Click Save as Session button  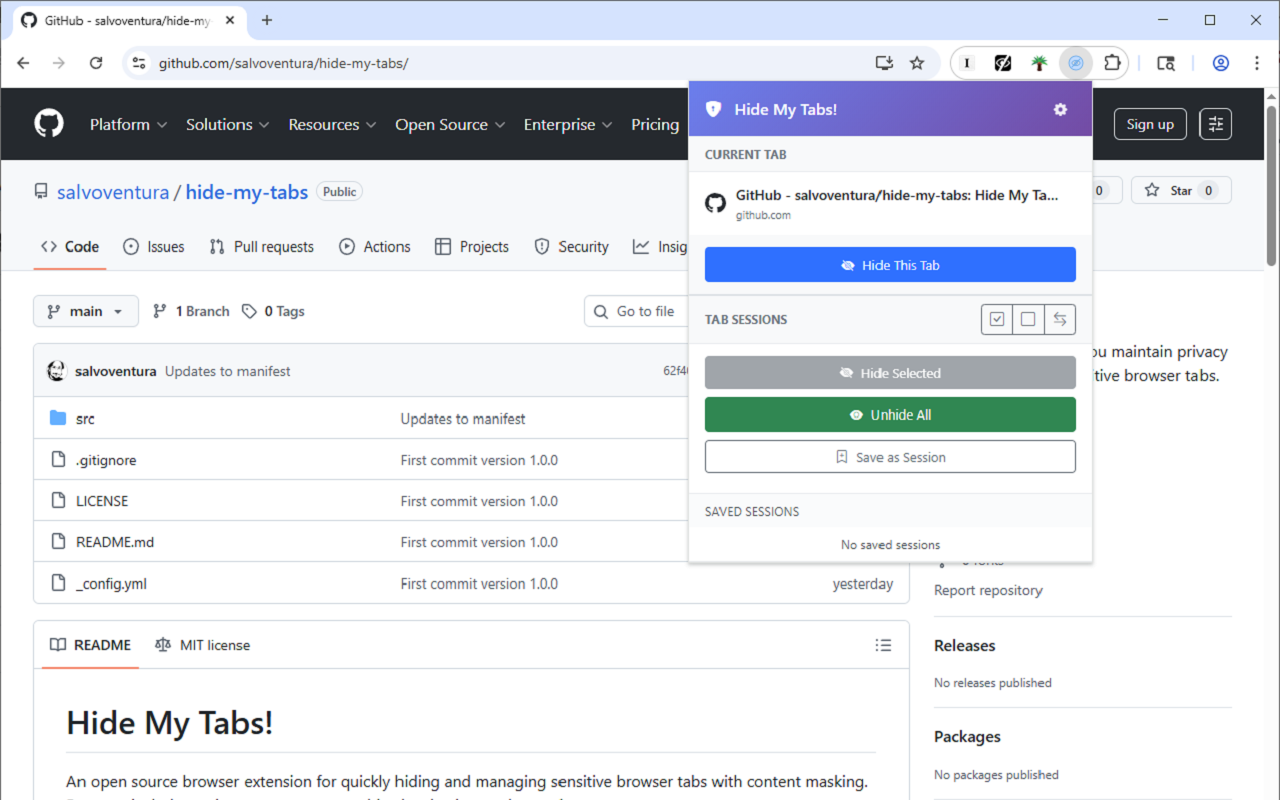coord(890,457)
